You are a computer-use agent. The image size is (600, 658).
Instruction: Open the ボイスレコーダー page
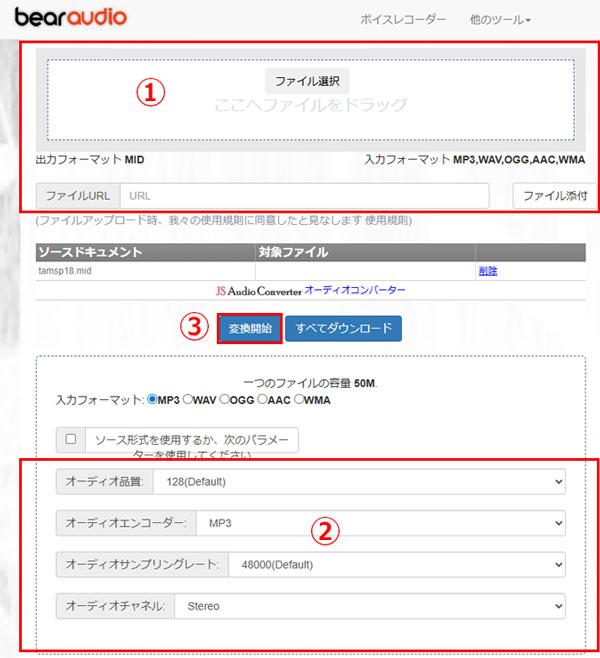[403, 19]
